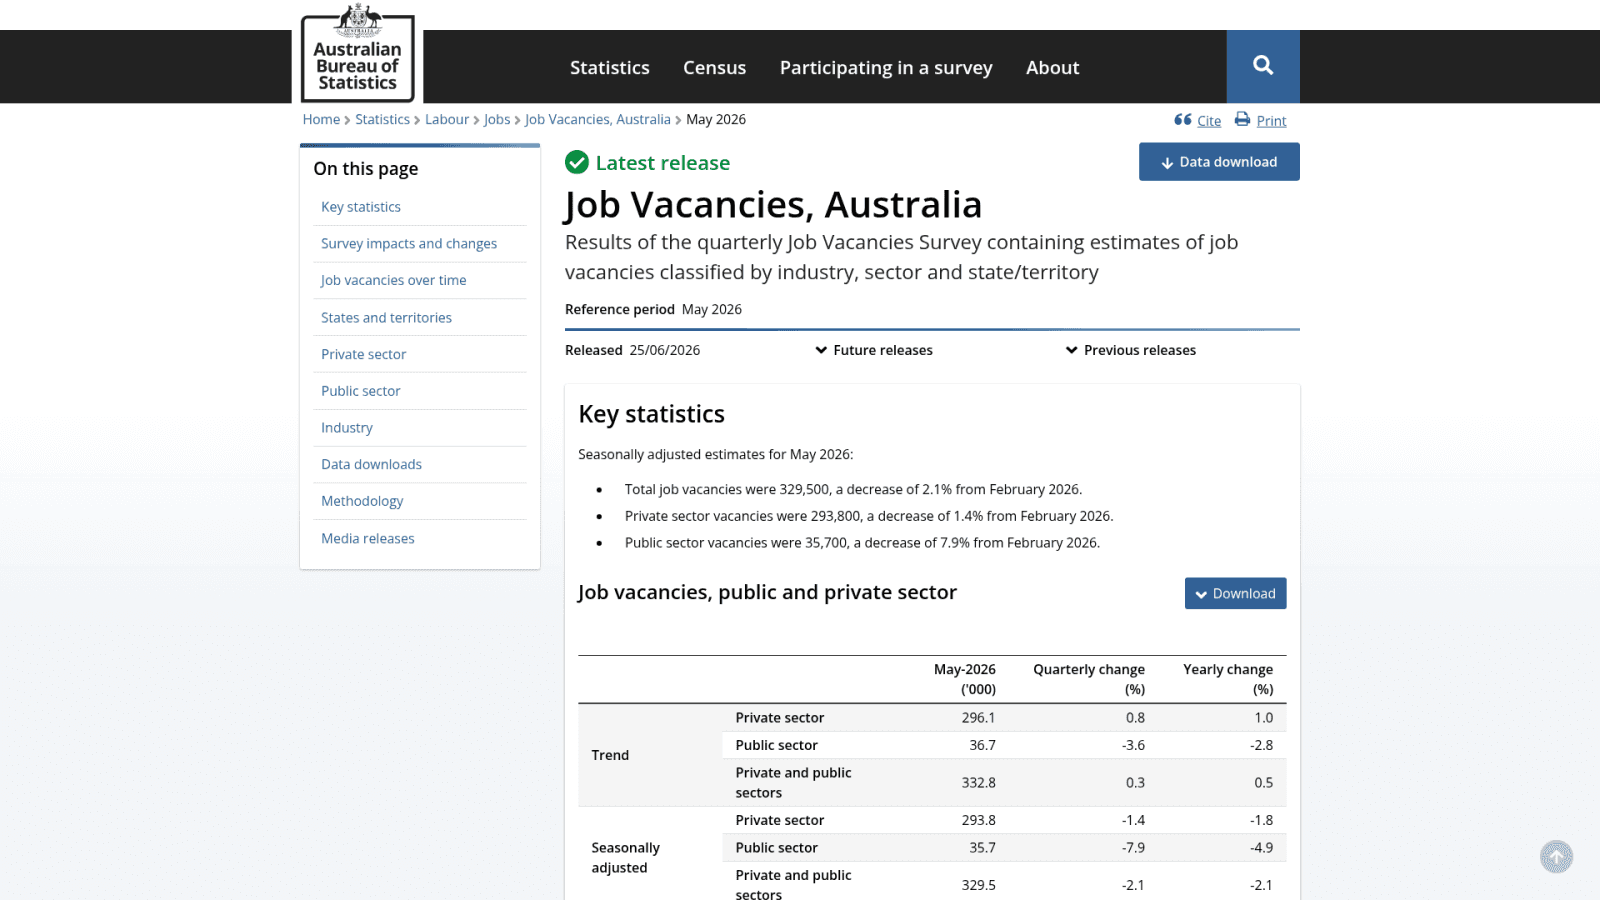1600x900 pixels.
Task: Open the Download dropdown for the table
Action: pyautogui.click(x=1235, y=593)
